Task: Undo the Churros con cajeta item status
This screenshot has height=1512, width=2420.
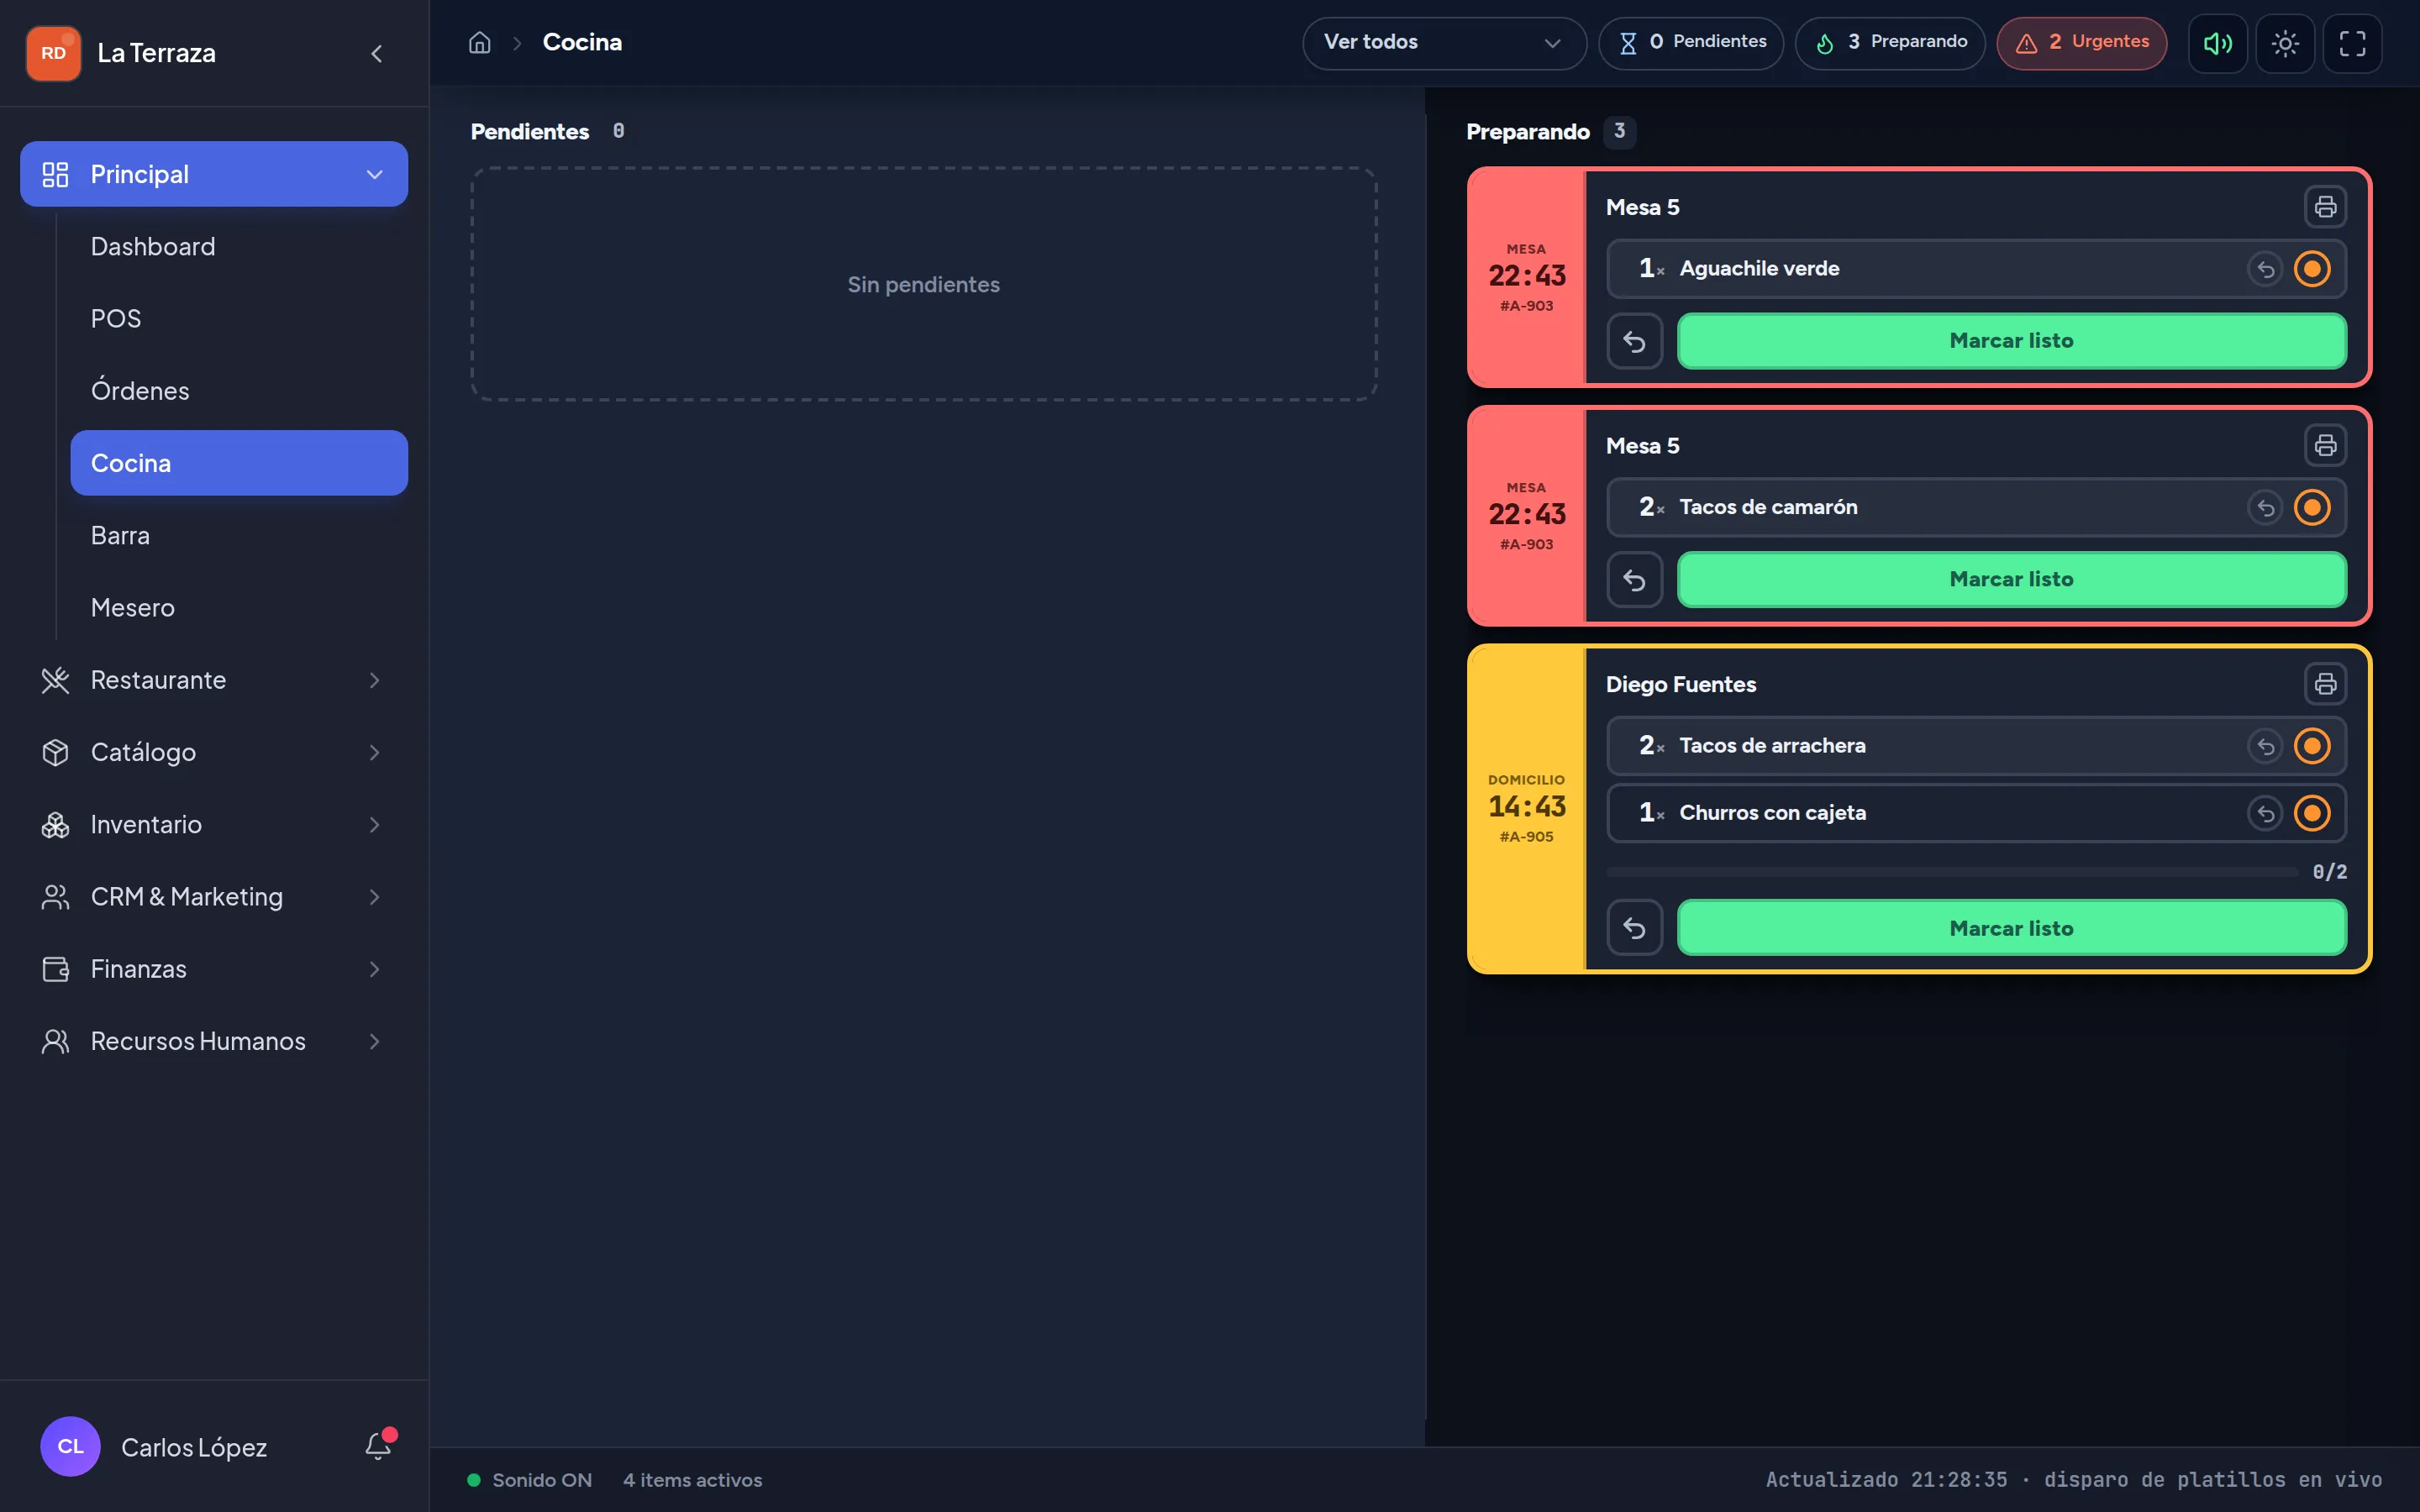Action: [2265, 813]
